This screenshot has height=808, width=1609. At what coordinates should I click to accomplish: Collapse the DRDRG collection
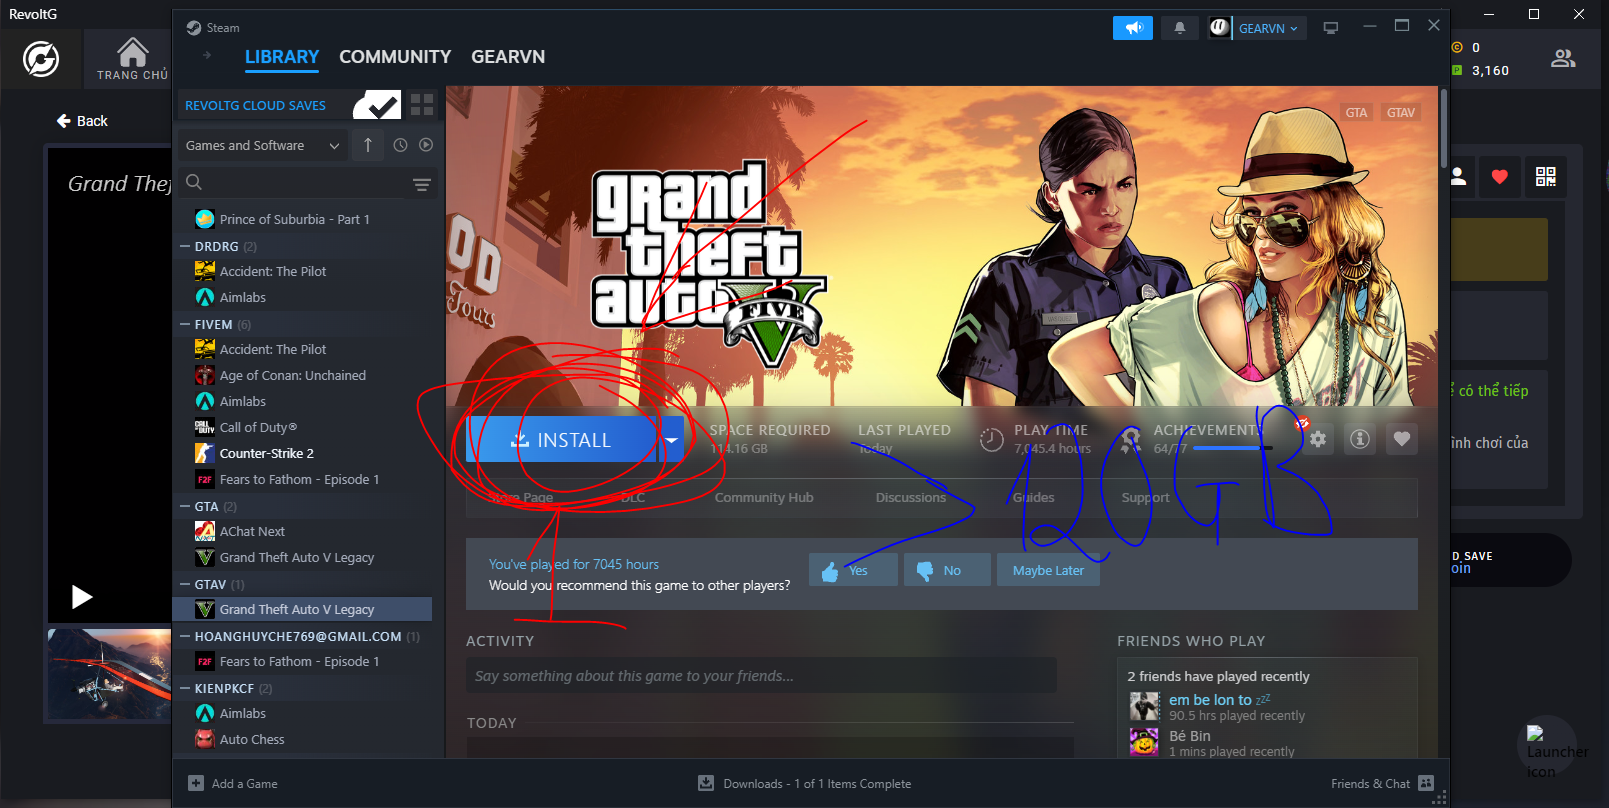(x=185, y=246)
